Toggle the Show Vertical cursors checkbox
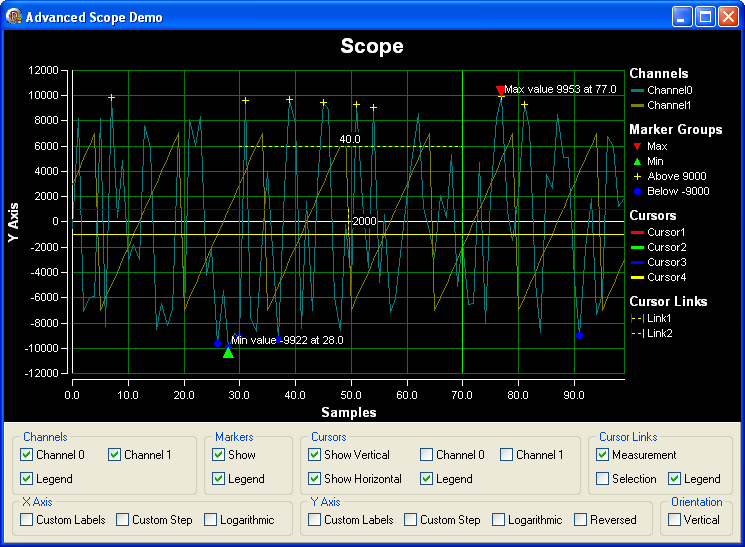 point(315,455)
